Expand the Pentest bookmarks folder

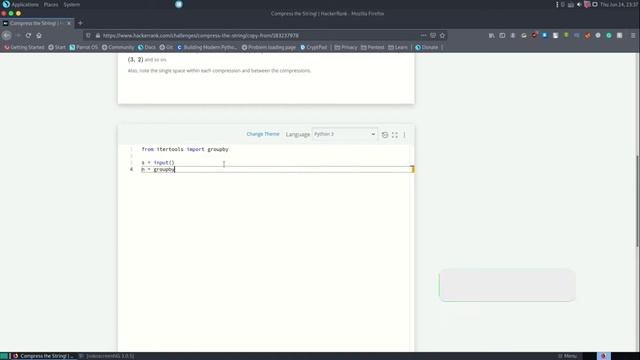[372, 47]
